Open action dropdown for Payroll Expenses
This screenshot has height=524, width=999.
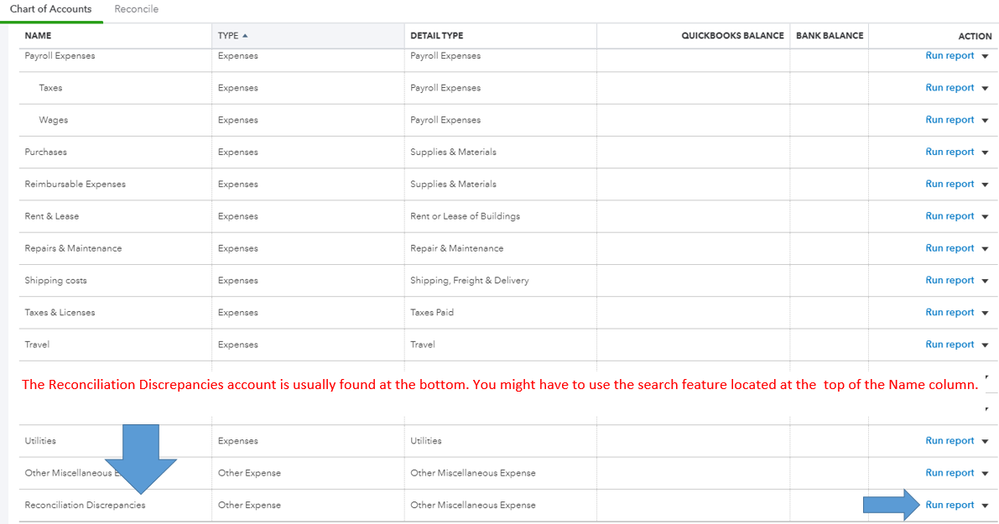(x=985, y=56)
